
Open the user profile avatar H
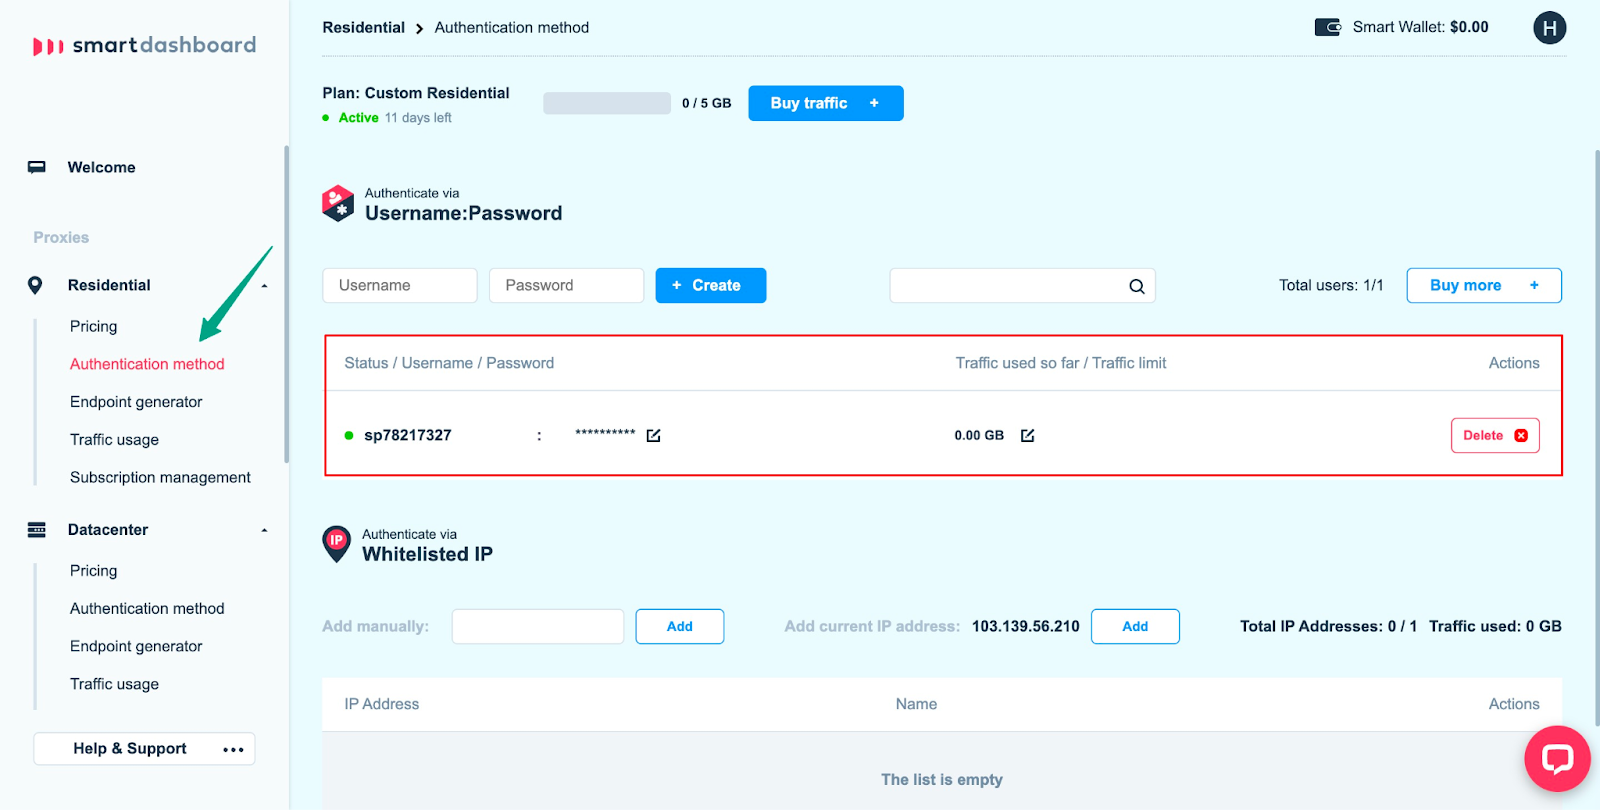[x=1549, y=28]
